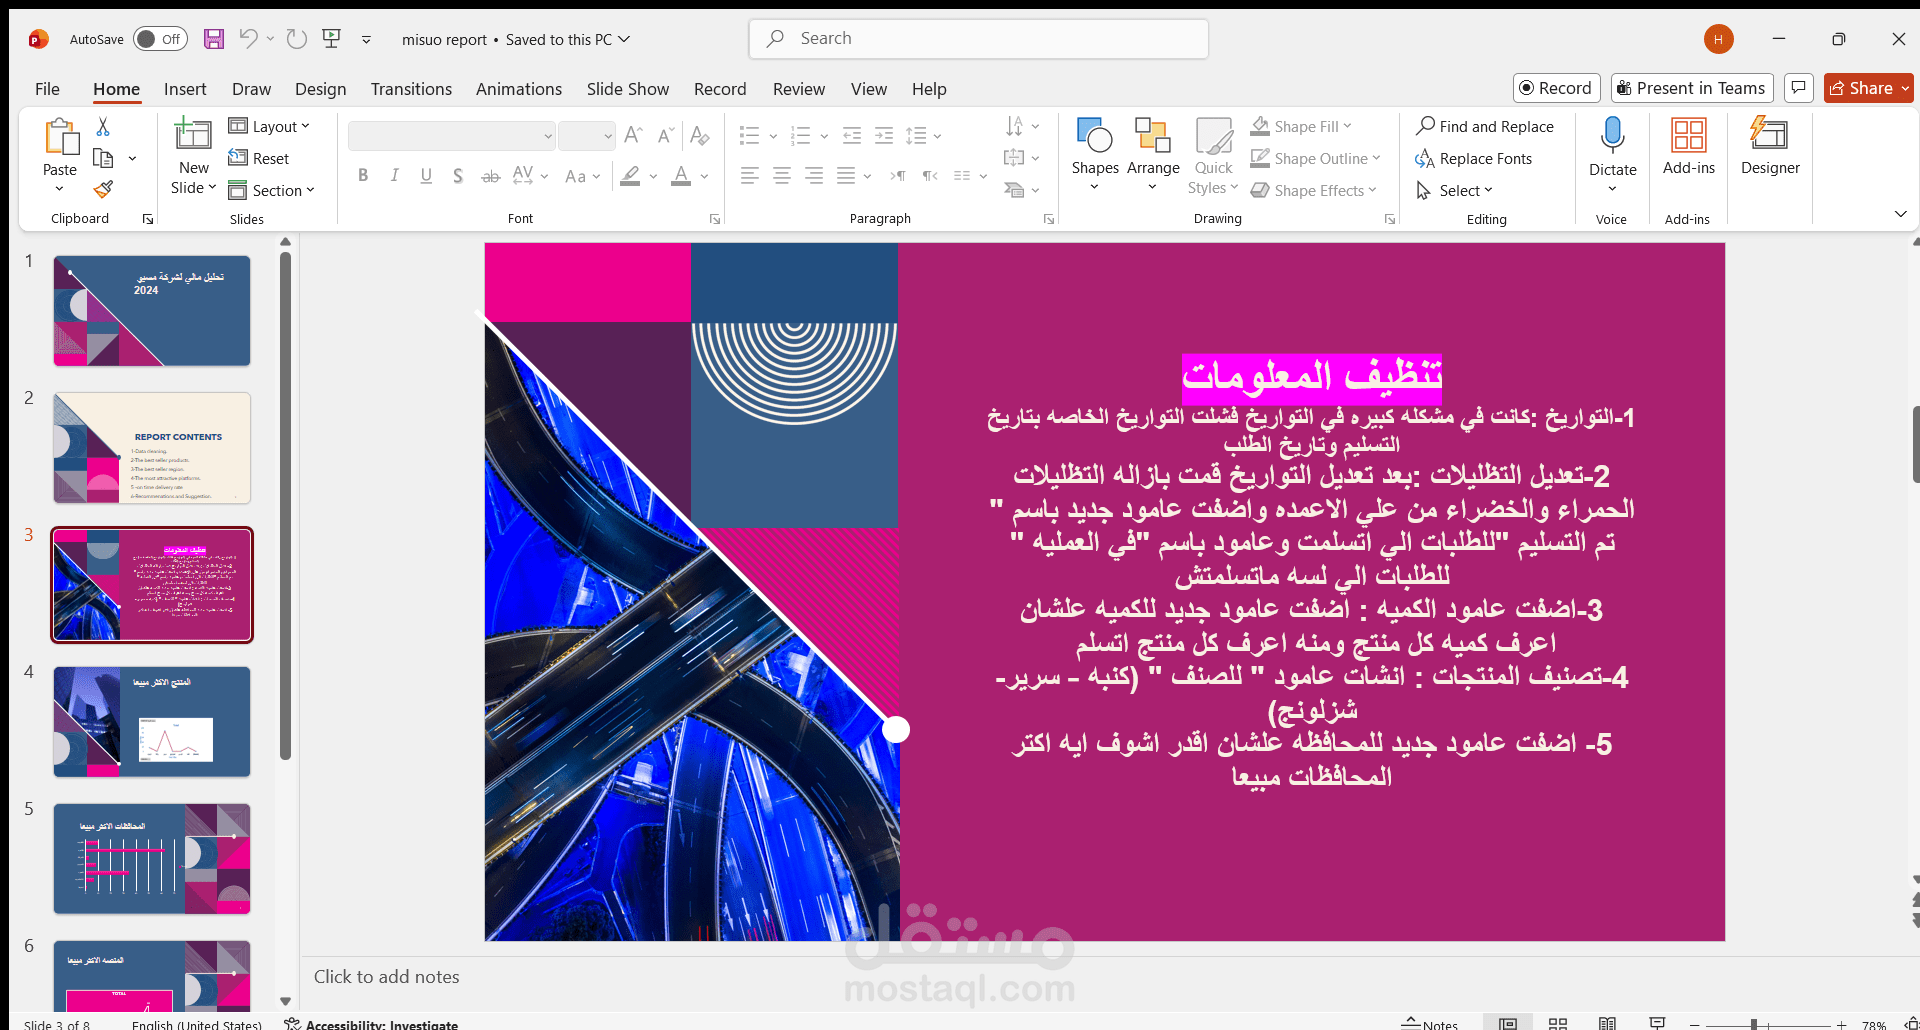Image resolution: width=1920 pixels, height=1030 pixels.
Task: Toggle AutoSave switch
Action: [x=159, y=39]
